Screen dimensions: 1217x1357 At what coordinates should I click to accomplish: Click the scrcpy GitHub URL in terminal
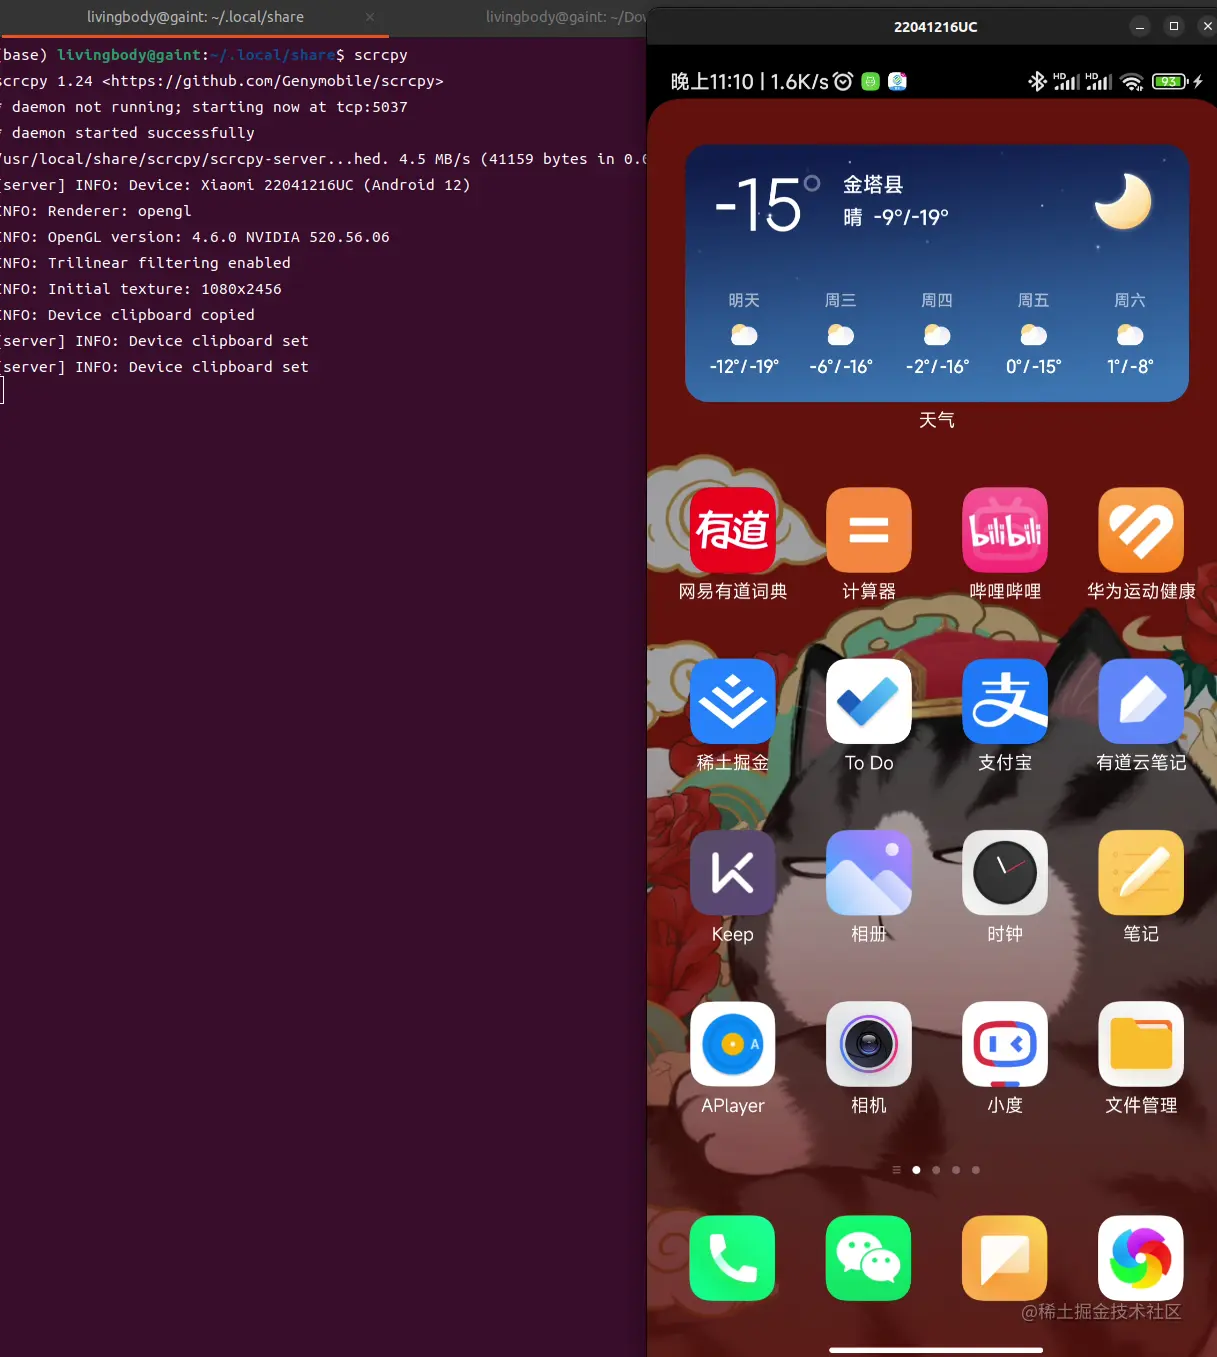pos(273,81)
